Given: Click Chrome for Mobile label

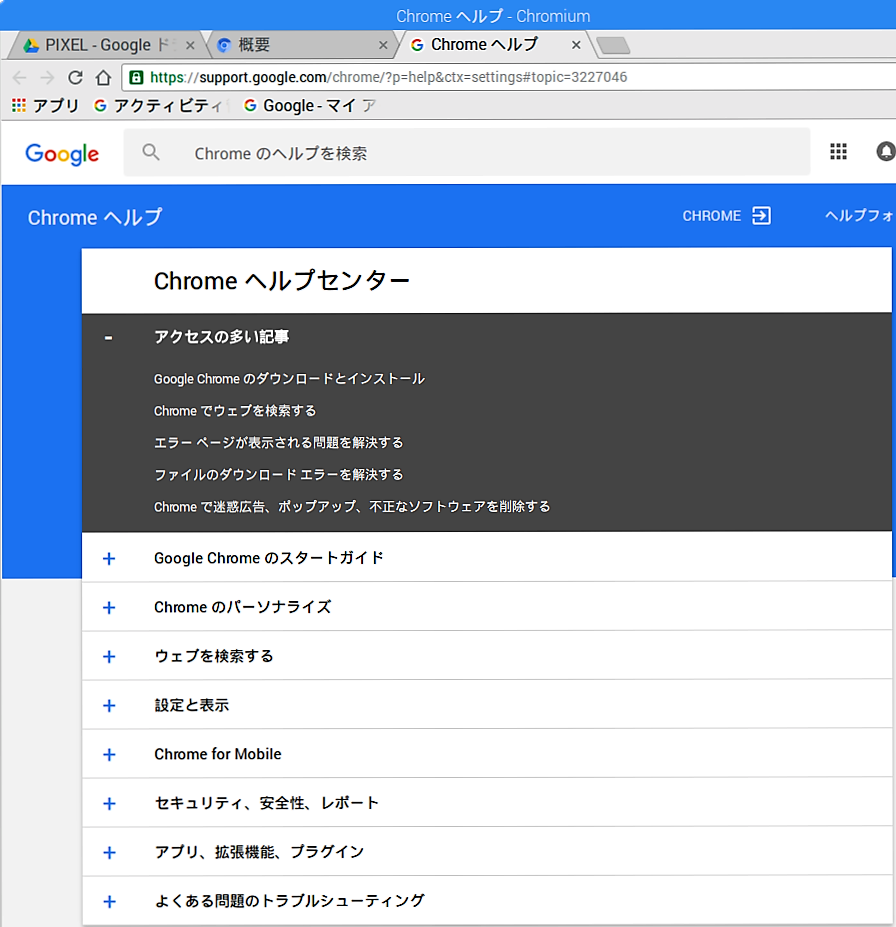Looking at the screenshot, I should point(217,754).
